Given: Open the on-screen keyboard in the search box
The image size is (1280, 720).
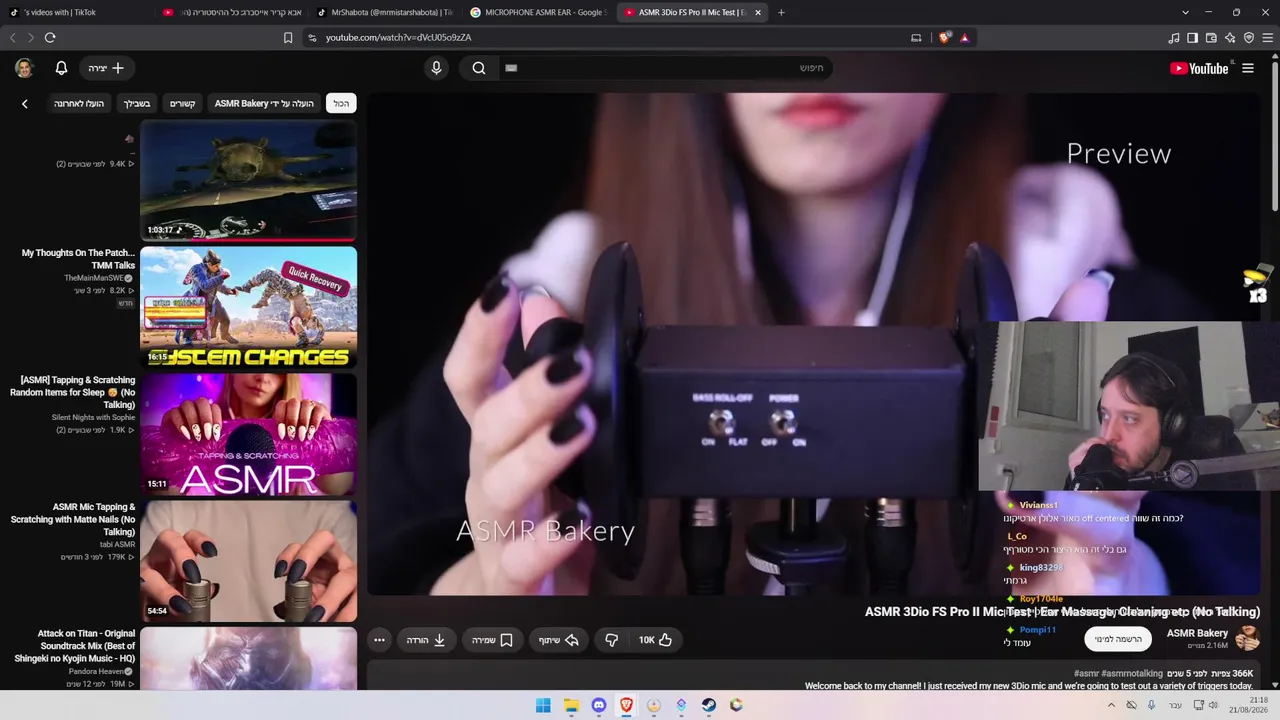Looking at the screenshot, I should tap(511, 68).
